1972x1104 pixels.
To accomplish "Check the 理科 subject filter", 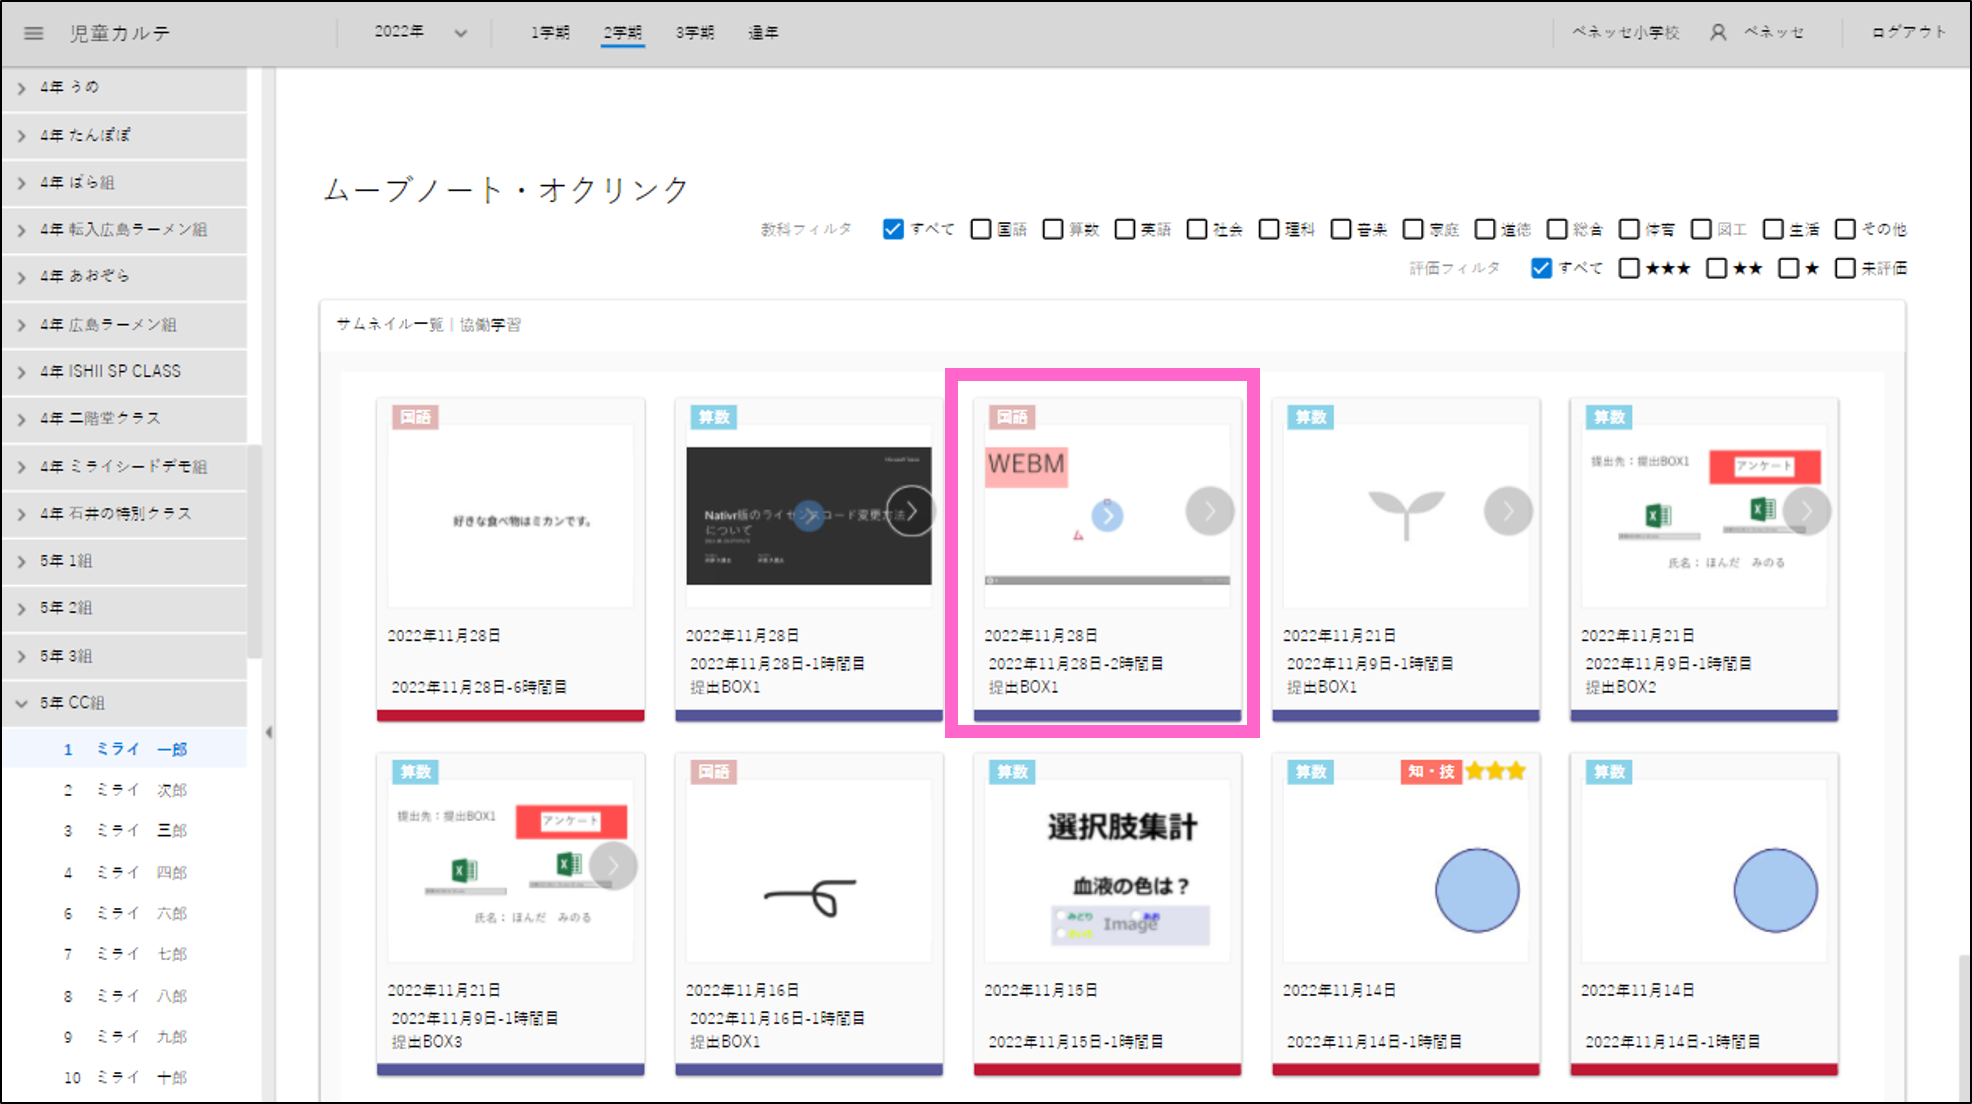I will pos(1269,229).
